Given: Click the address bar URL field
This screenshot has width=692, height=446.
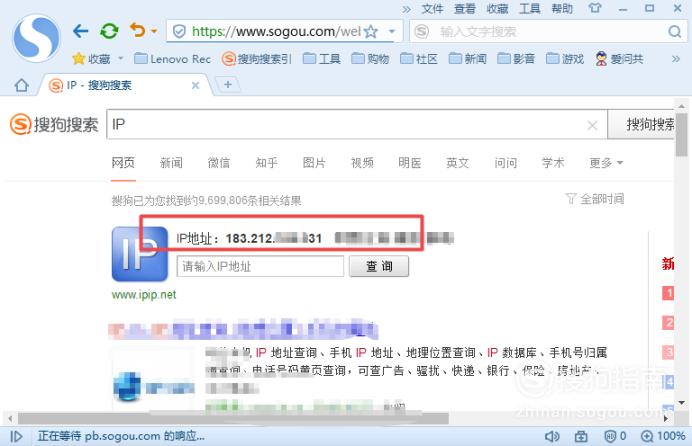Looking at the screenshot, I should click(276, 31).
